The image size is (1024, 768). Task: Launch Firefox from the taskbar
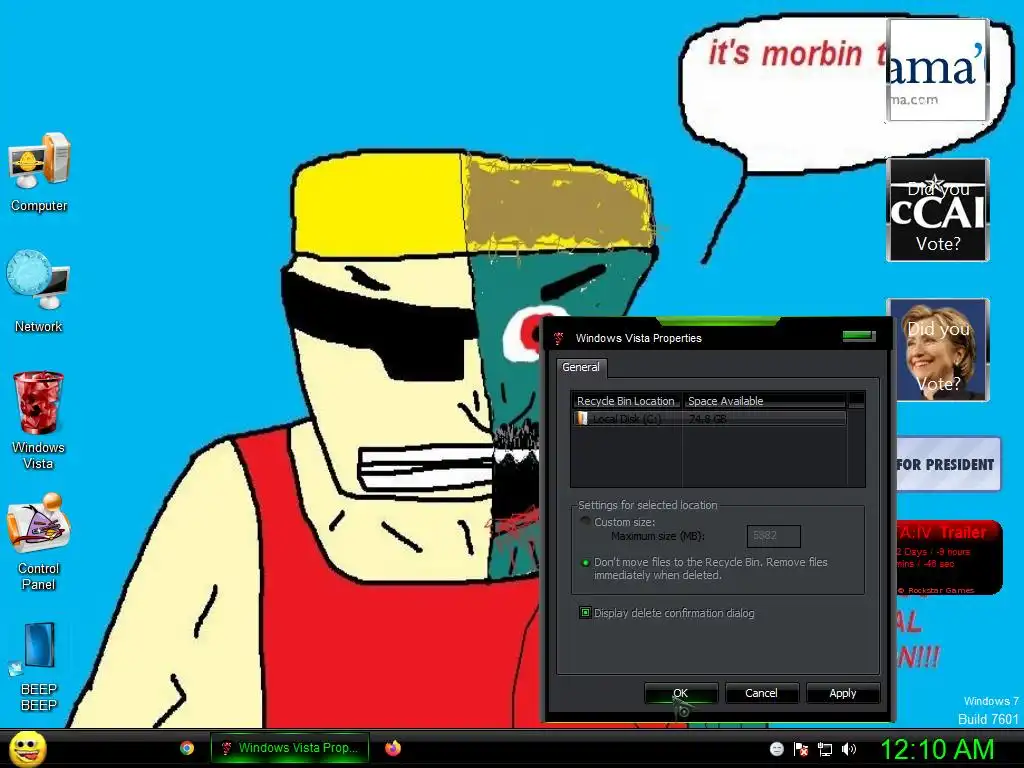[392, 748]
